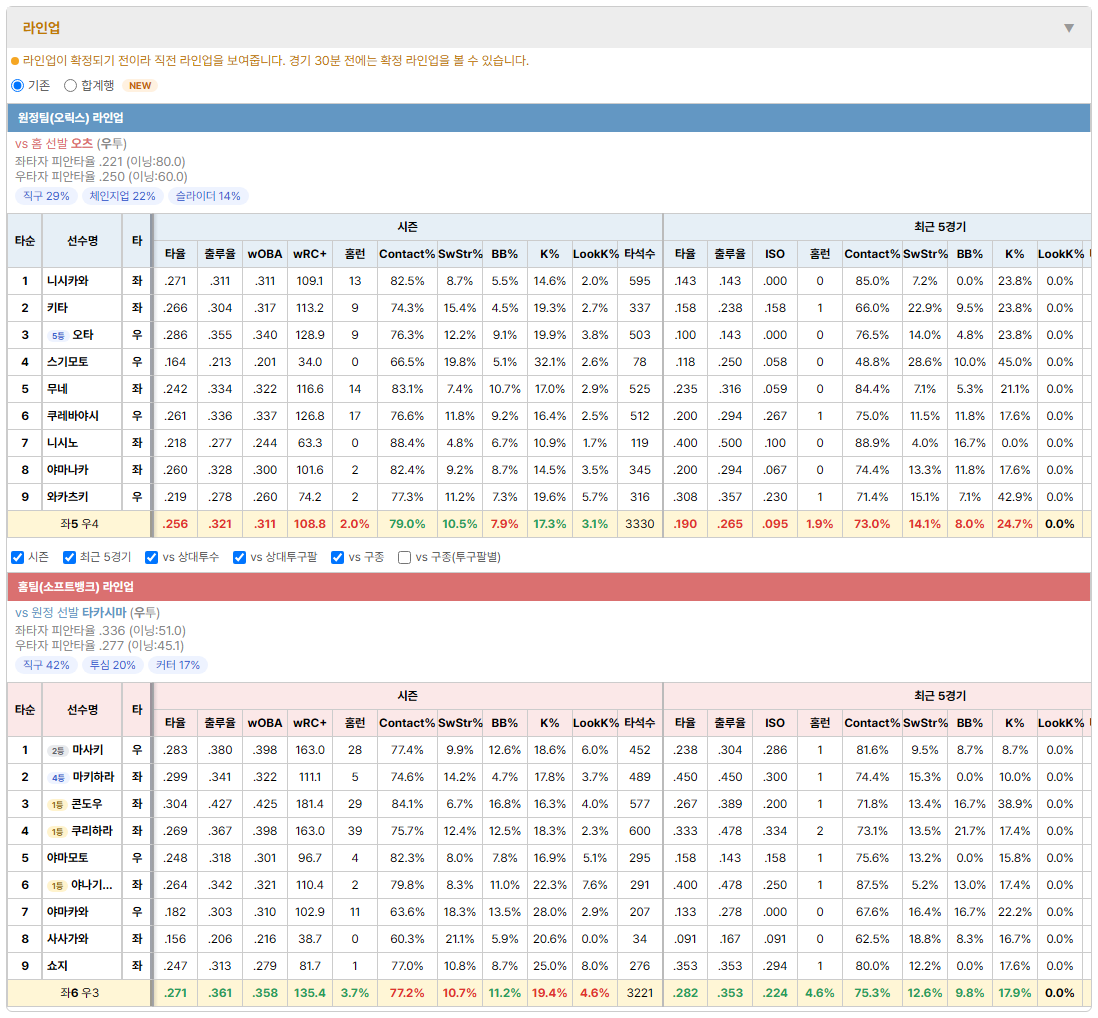This screenshot has width=1098, height=1018.
Task: Open away starter 타카시마 link
Action: [104, 613]
